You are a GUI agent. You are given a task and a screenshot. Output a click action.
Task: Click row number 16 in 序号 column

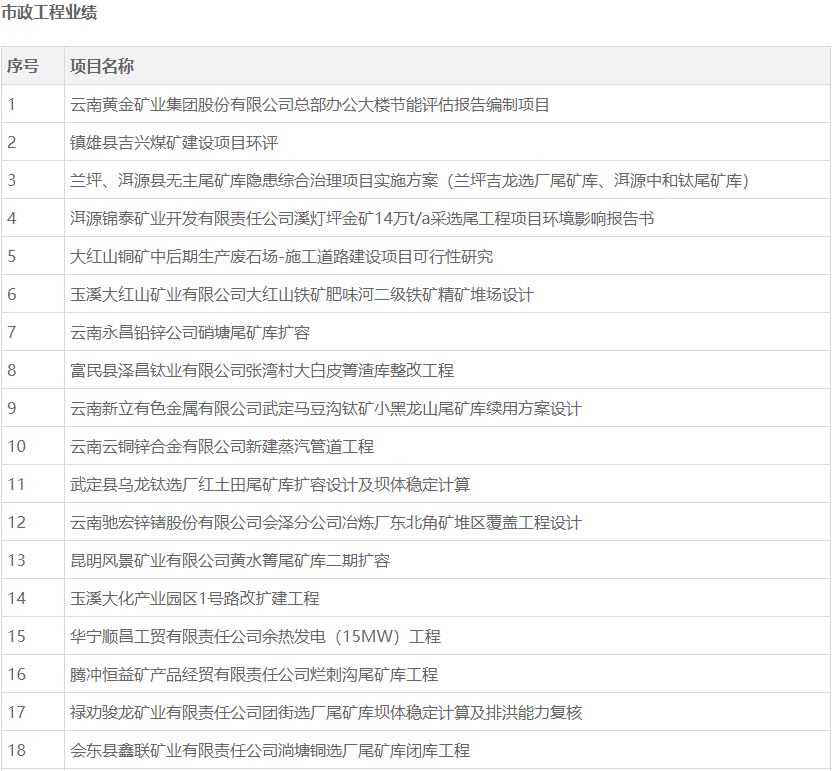click(x=16, y=674)
